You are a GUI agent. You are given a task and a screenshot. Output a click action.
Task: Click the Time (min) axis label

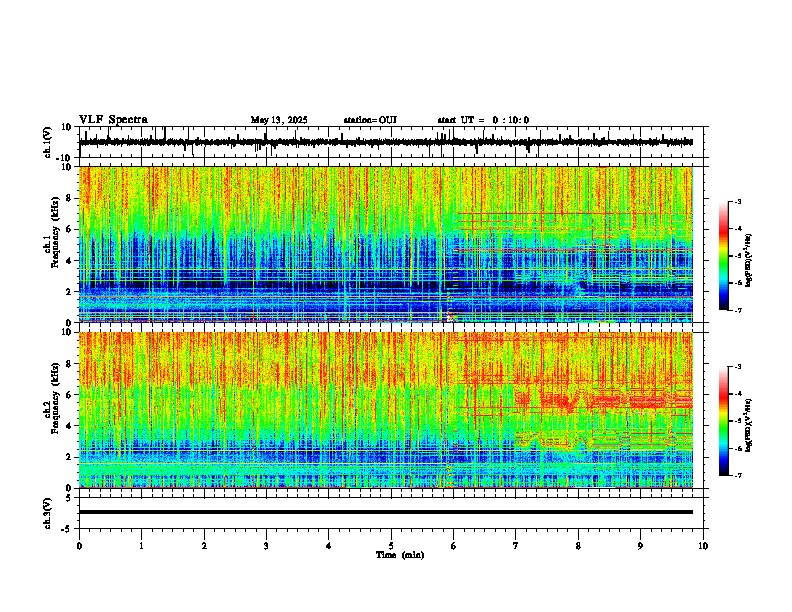(400, 555)
